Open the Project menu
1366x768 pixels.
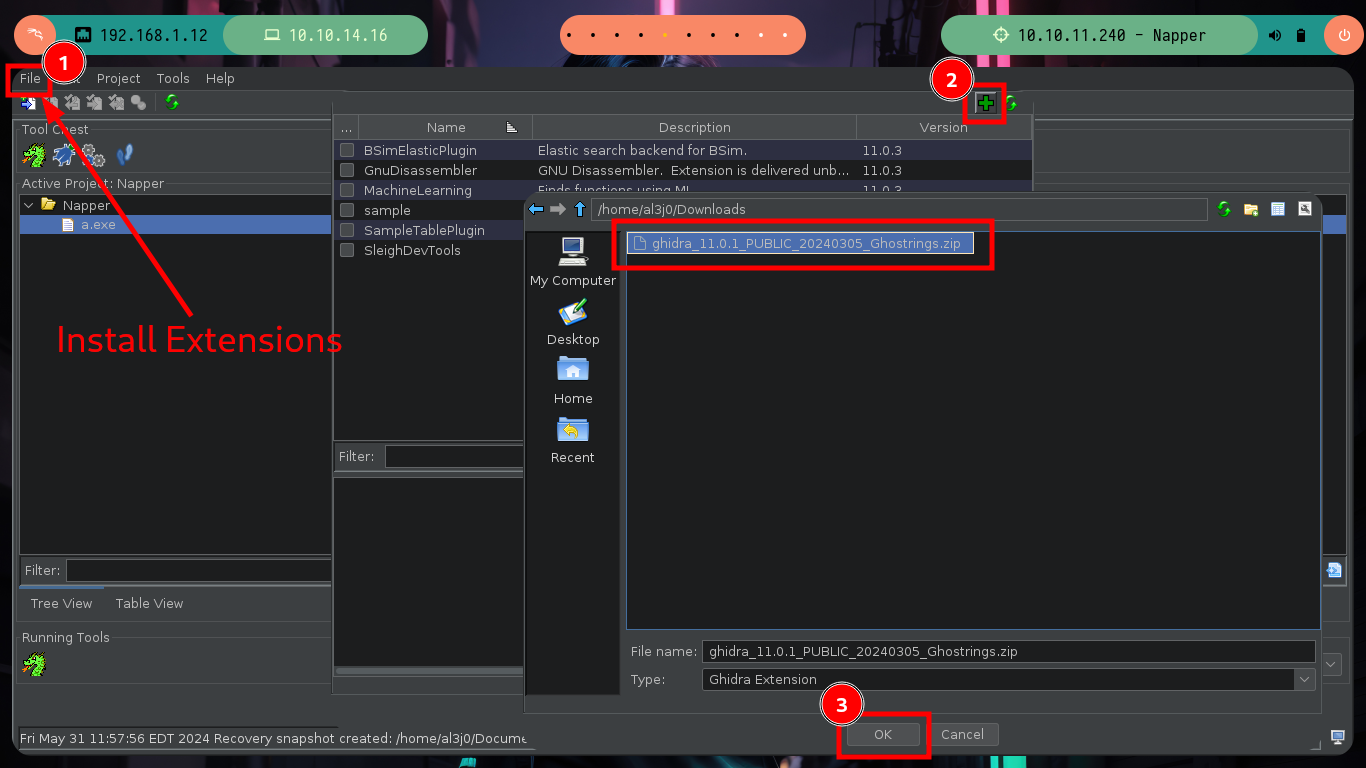point(118,78)
